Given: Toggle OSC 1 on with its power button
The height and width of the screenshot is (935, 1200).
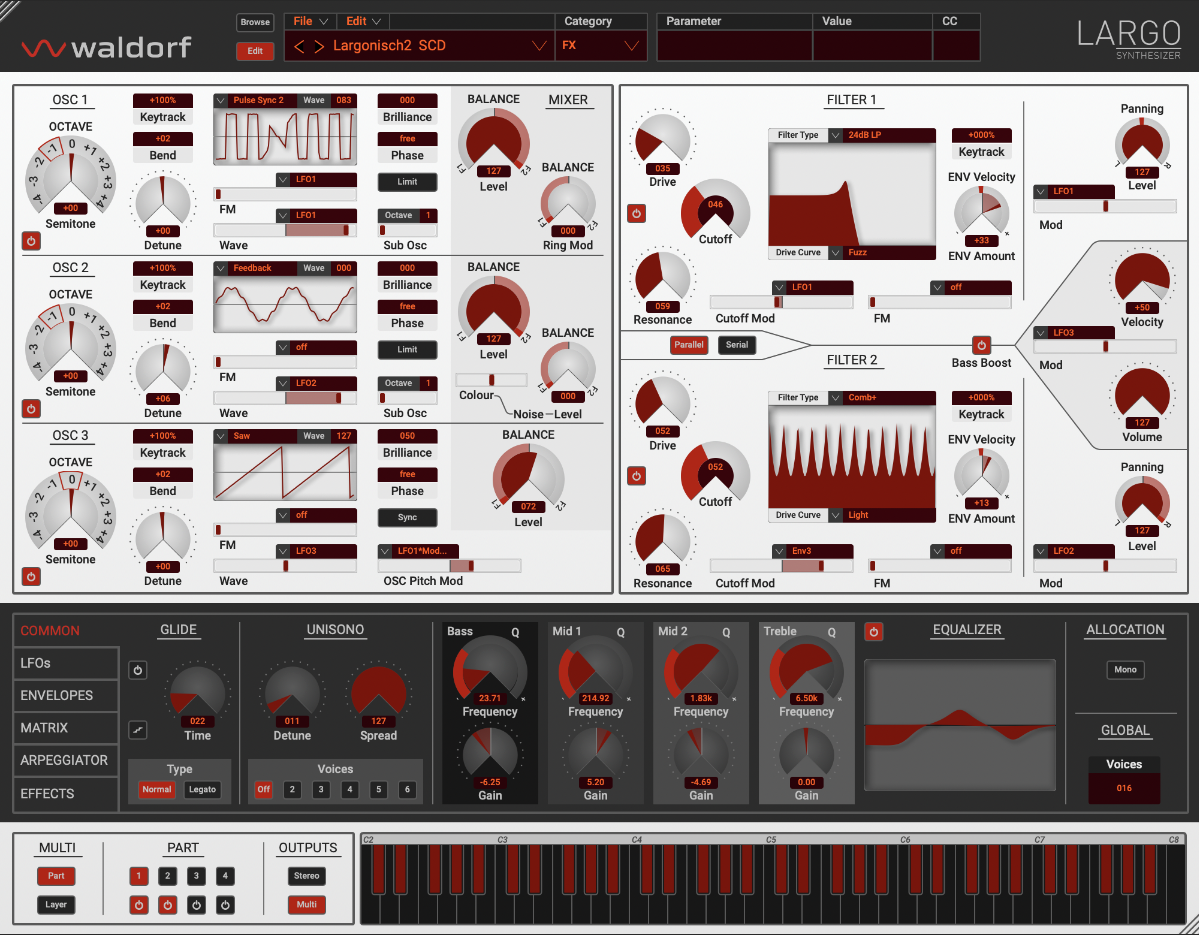Looking at the screenshot, I should click(30, 241).
